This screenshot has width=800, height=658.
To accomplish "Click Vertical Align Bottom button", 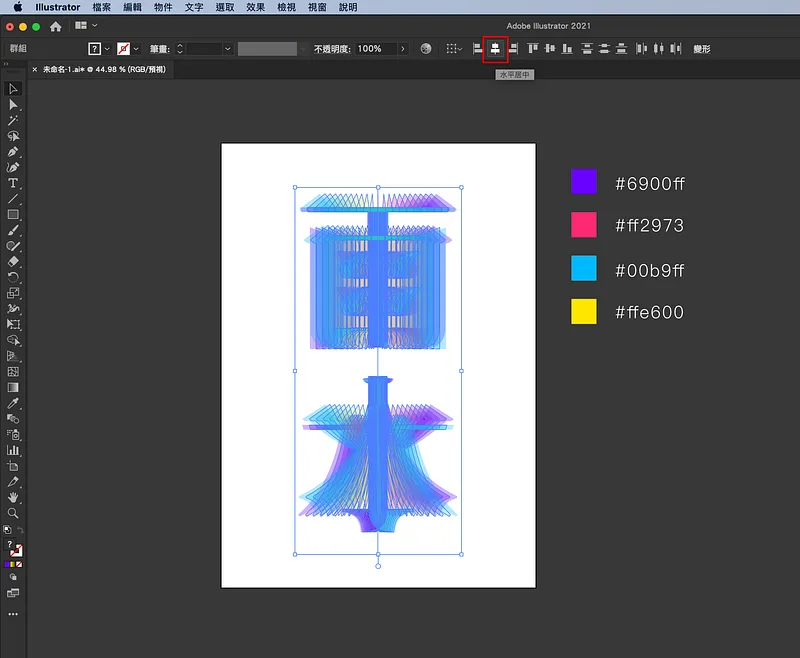I will (x=567, y=48).
